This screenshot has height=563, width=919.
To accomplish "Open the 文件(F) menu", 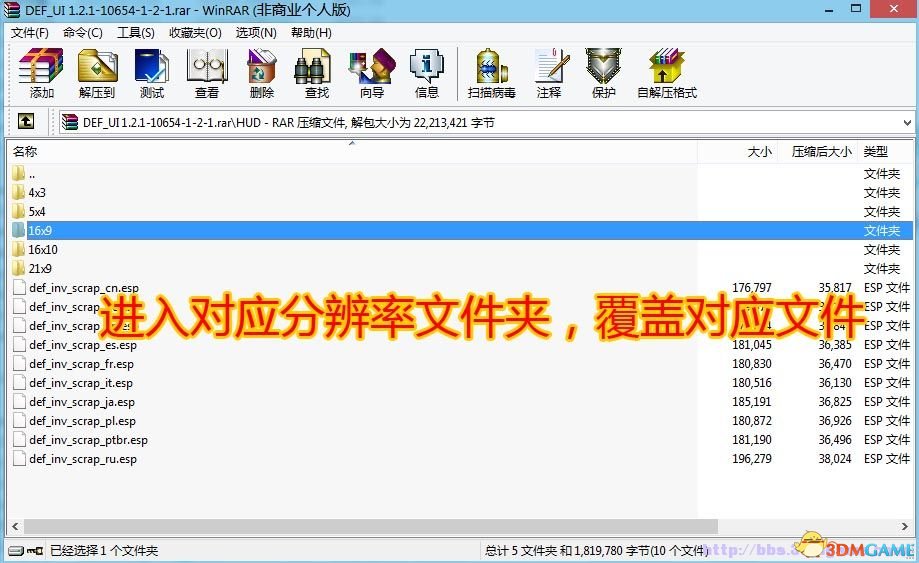I will pyautogui.click(x=29, y=33).
